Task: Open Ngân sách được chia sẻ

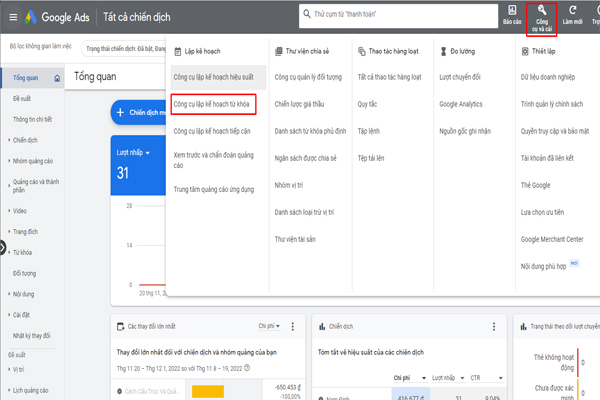Action: (x=305, y=158)
